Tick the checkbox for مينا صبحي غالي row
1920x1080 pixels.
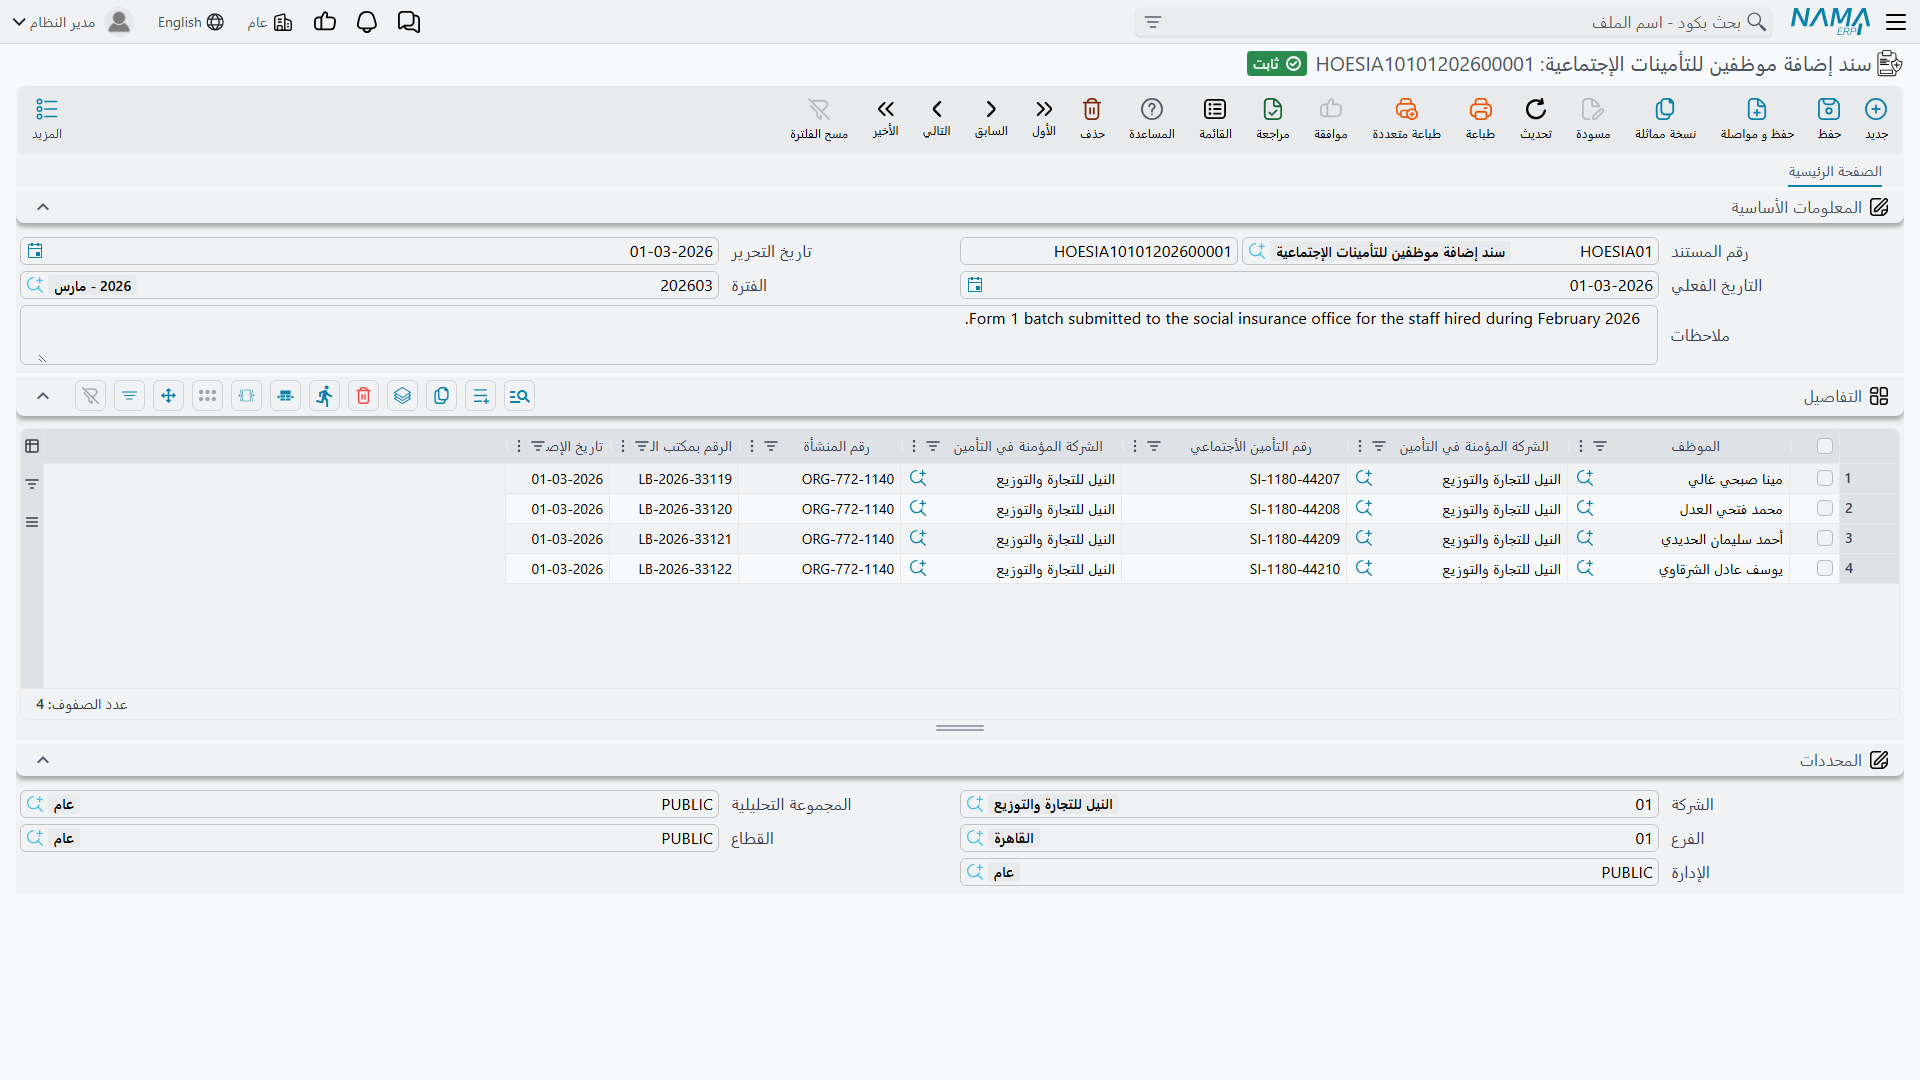tap(1825, 479)
